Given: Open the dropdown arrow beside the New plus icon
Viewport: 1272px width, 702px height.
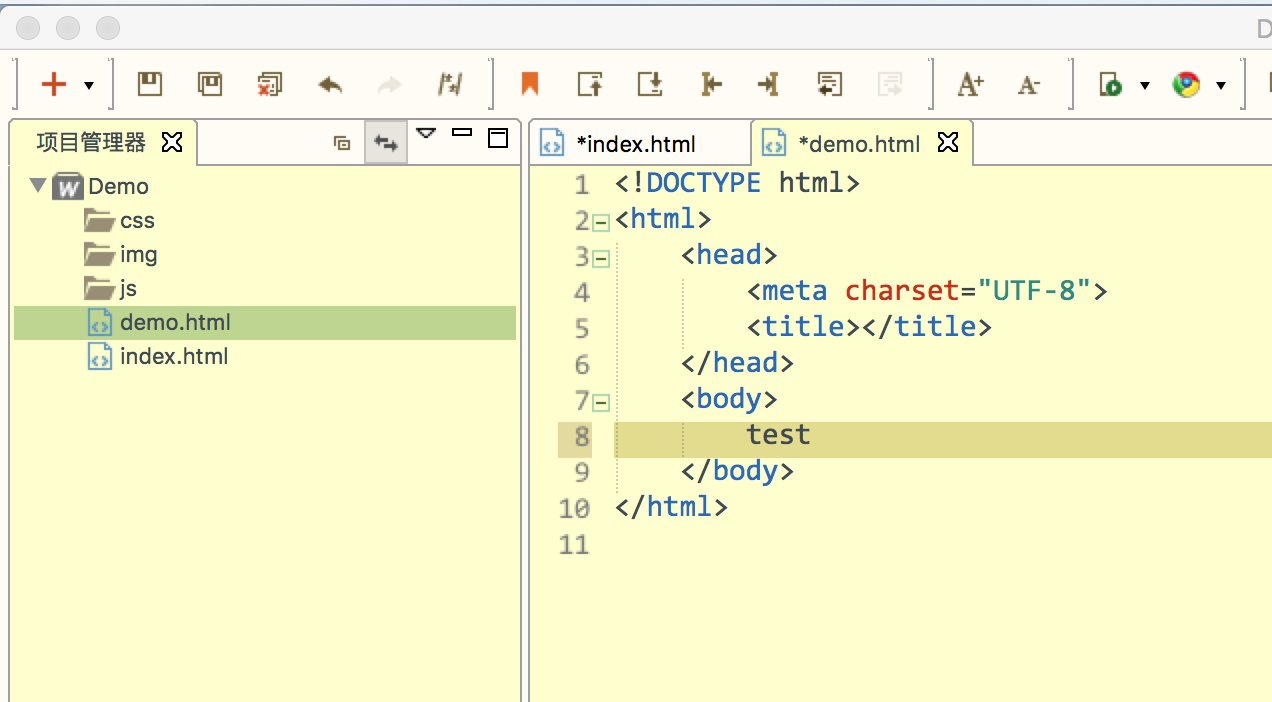Looking at the screenshot, I should 89,86.
